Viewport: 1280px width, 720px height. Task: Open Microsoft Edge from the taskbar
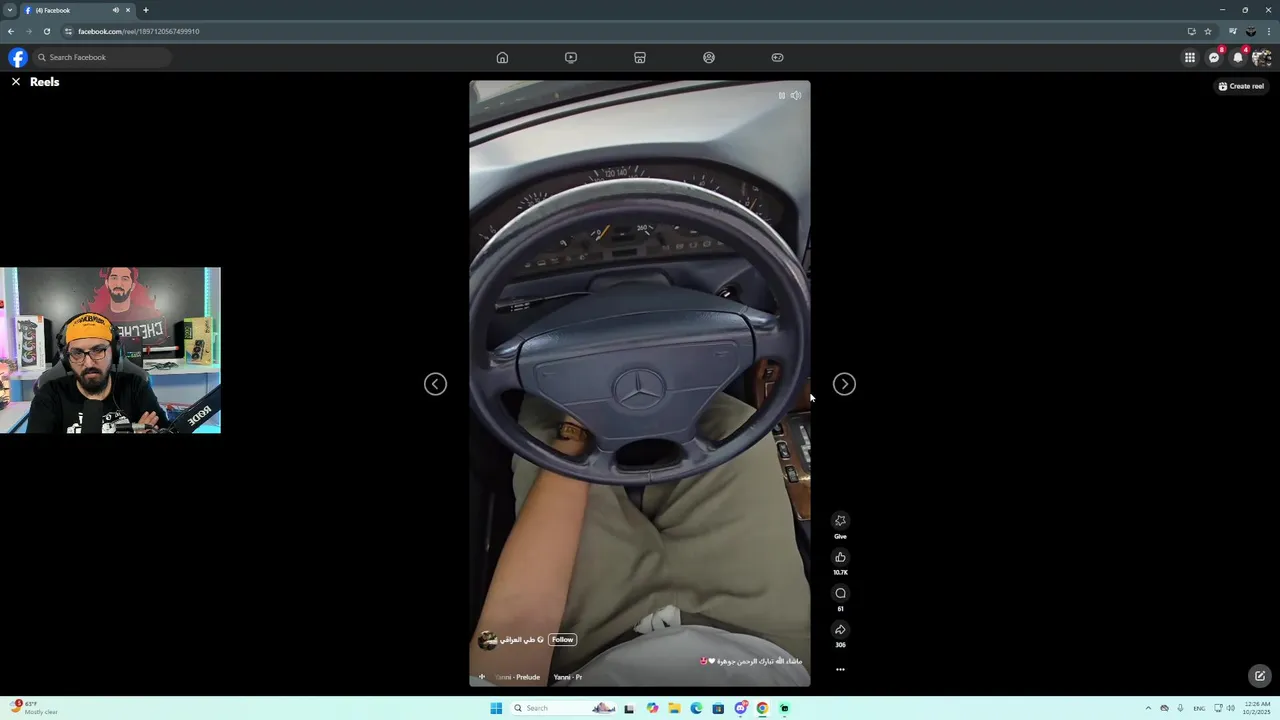(697, 708)
